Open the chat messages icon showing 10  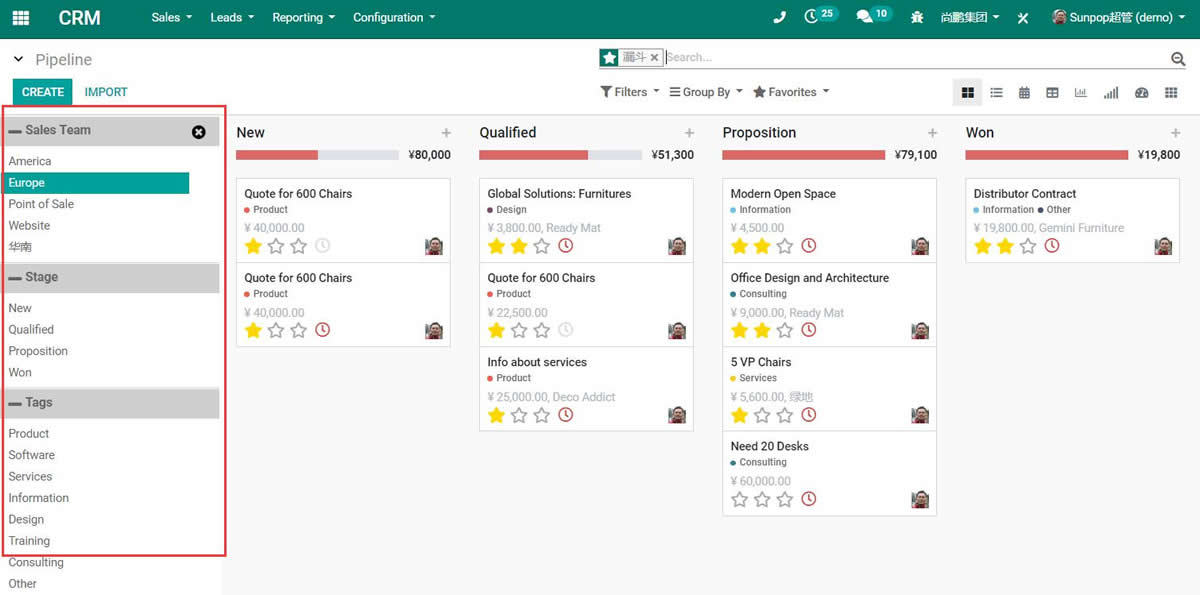click(x=865, y=18)
